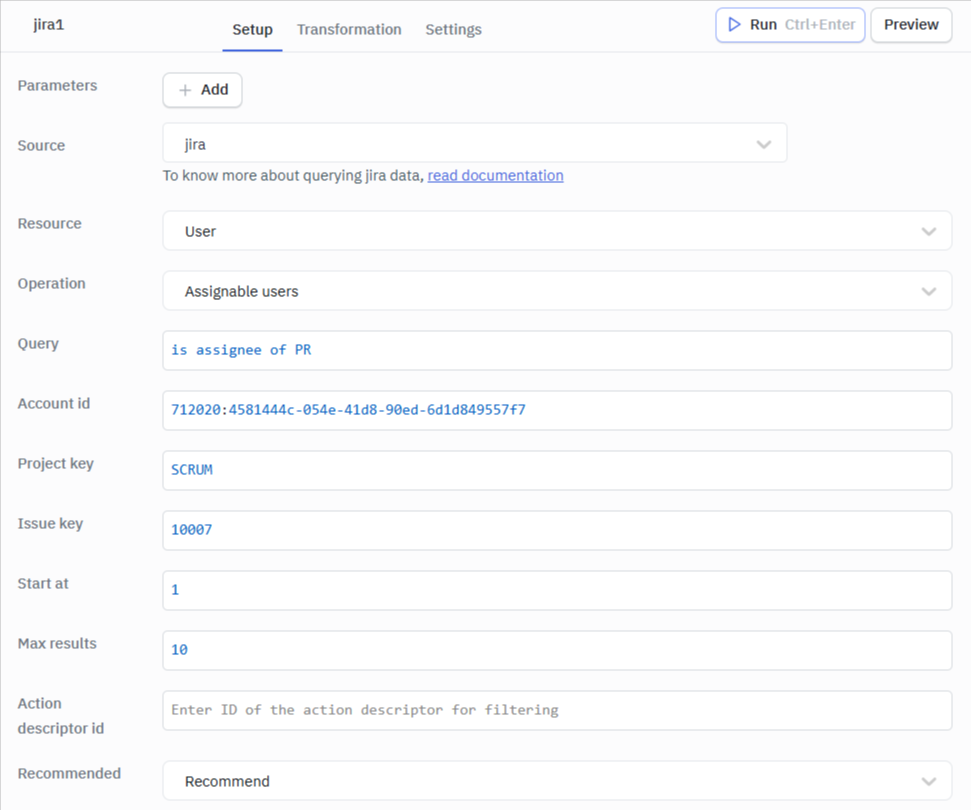
Task: Click the Recommended label
Action: (x=69, y=773)
